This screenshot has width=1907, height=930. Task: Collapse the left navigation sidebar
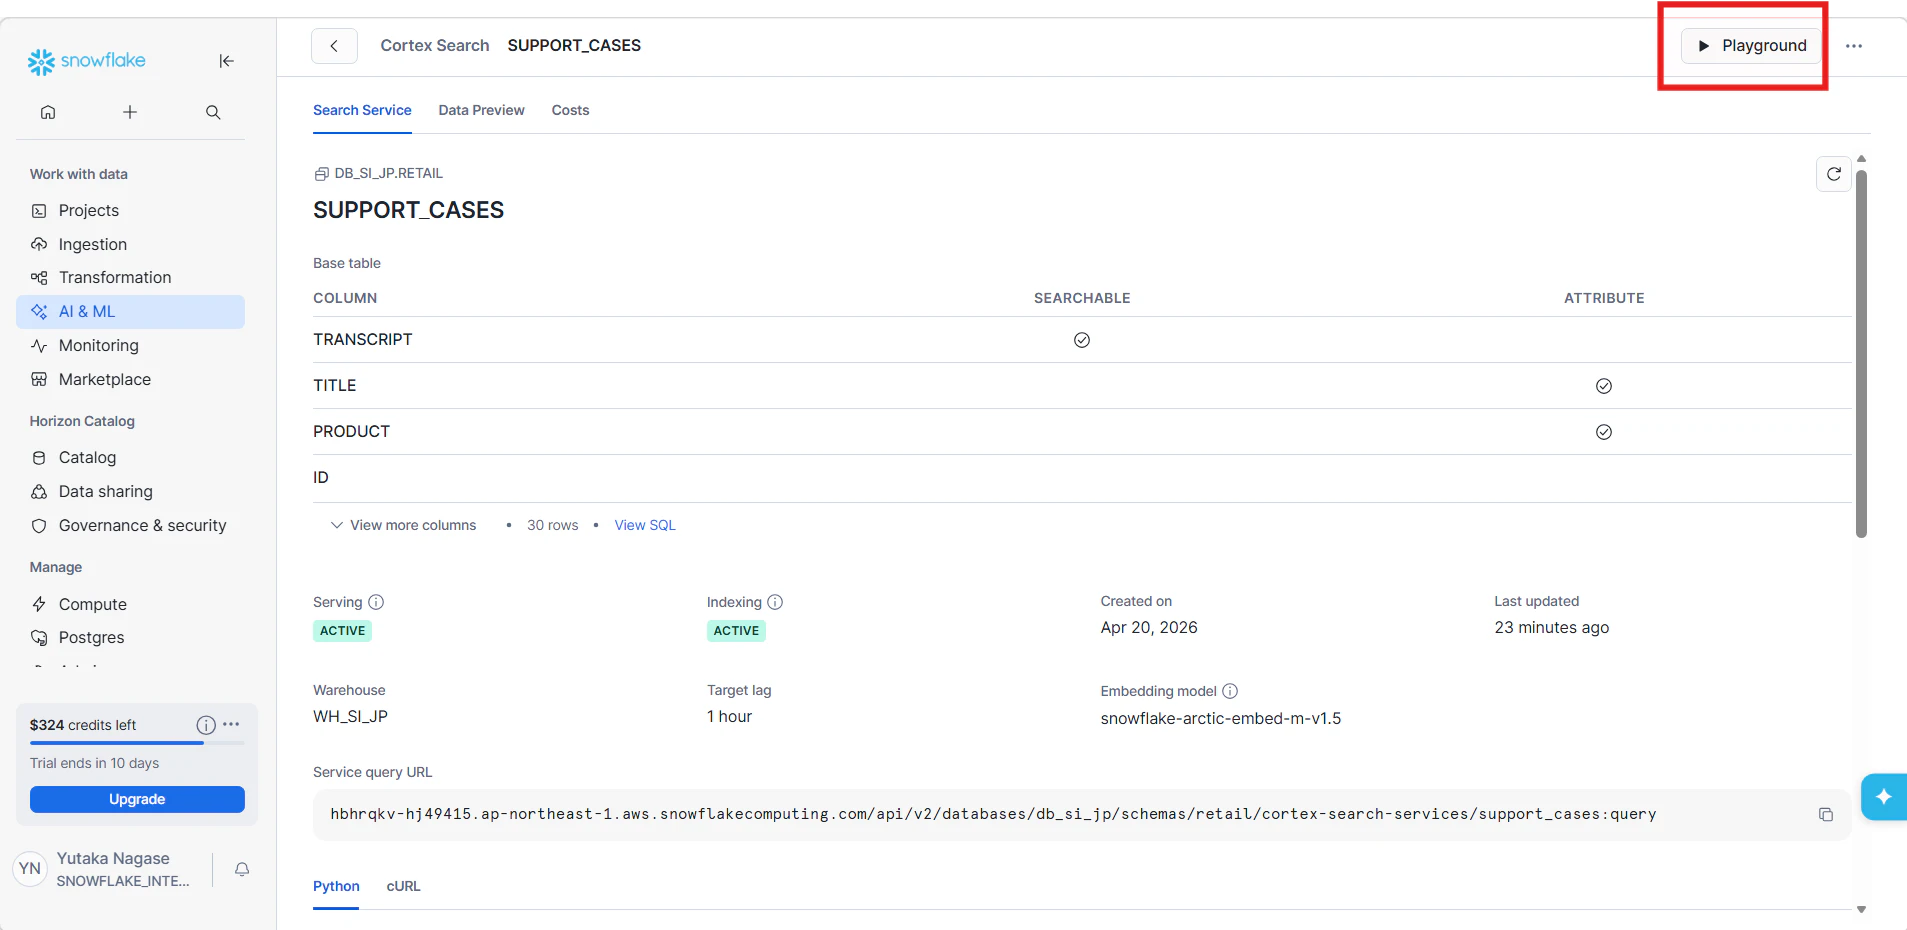(227, 61)
